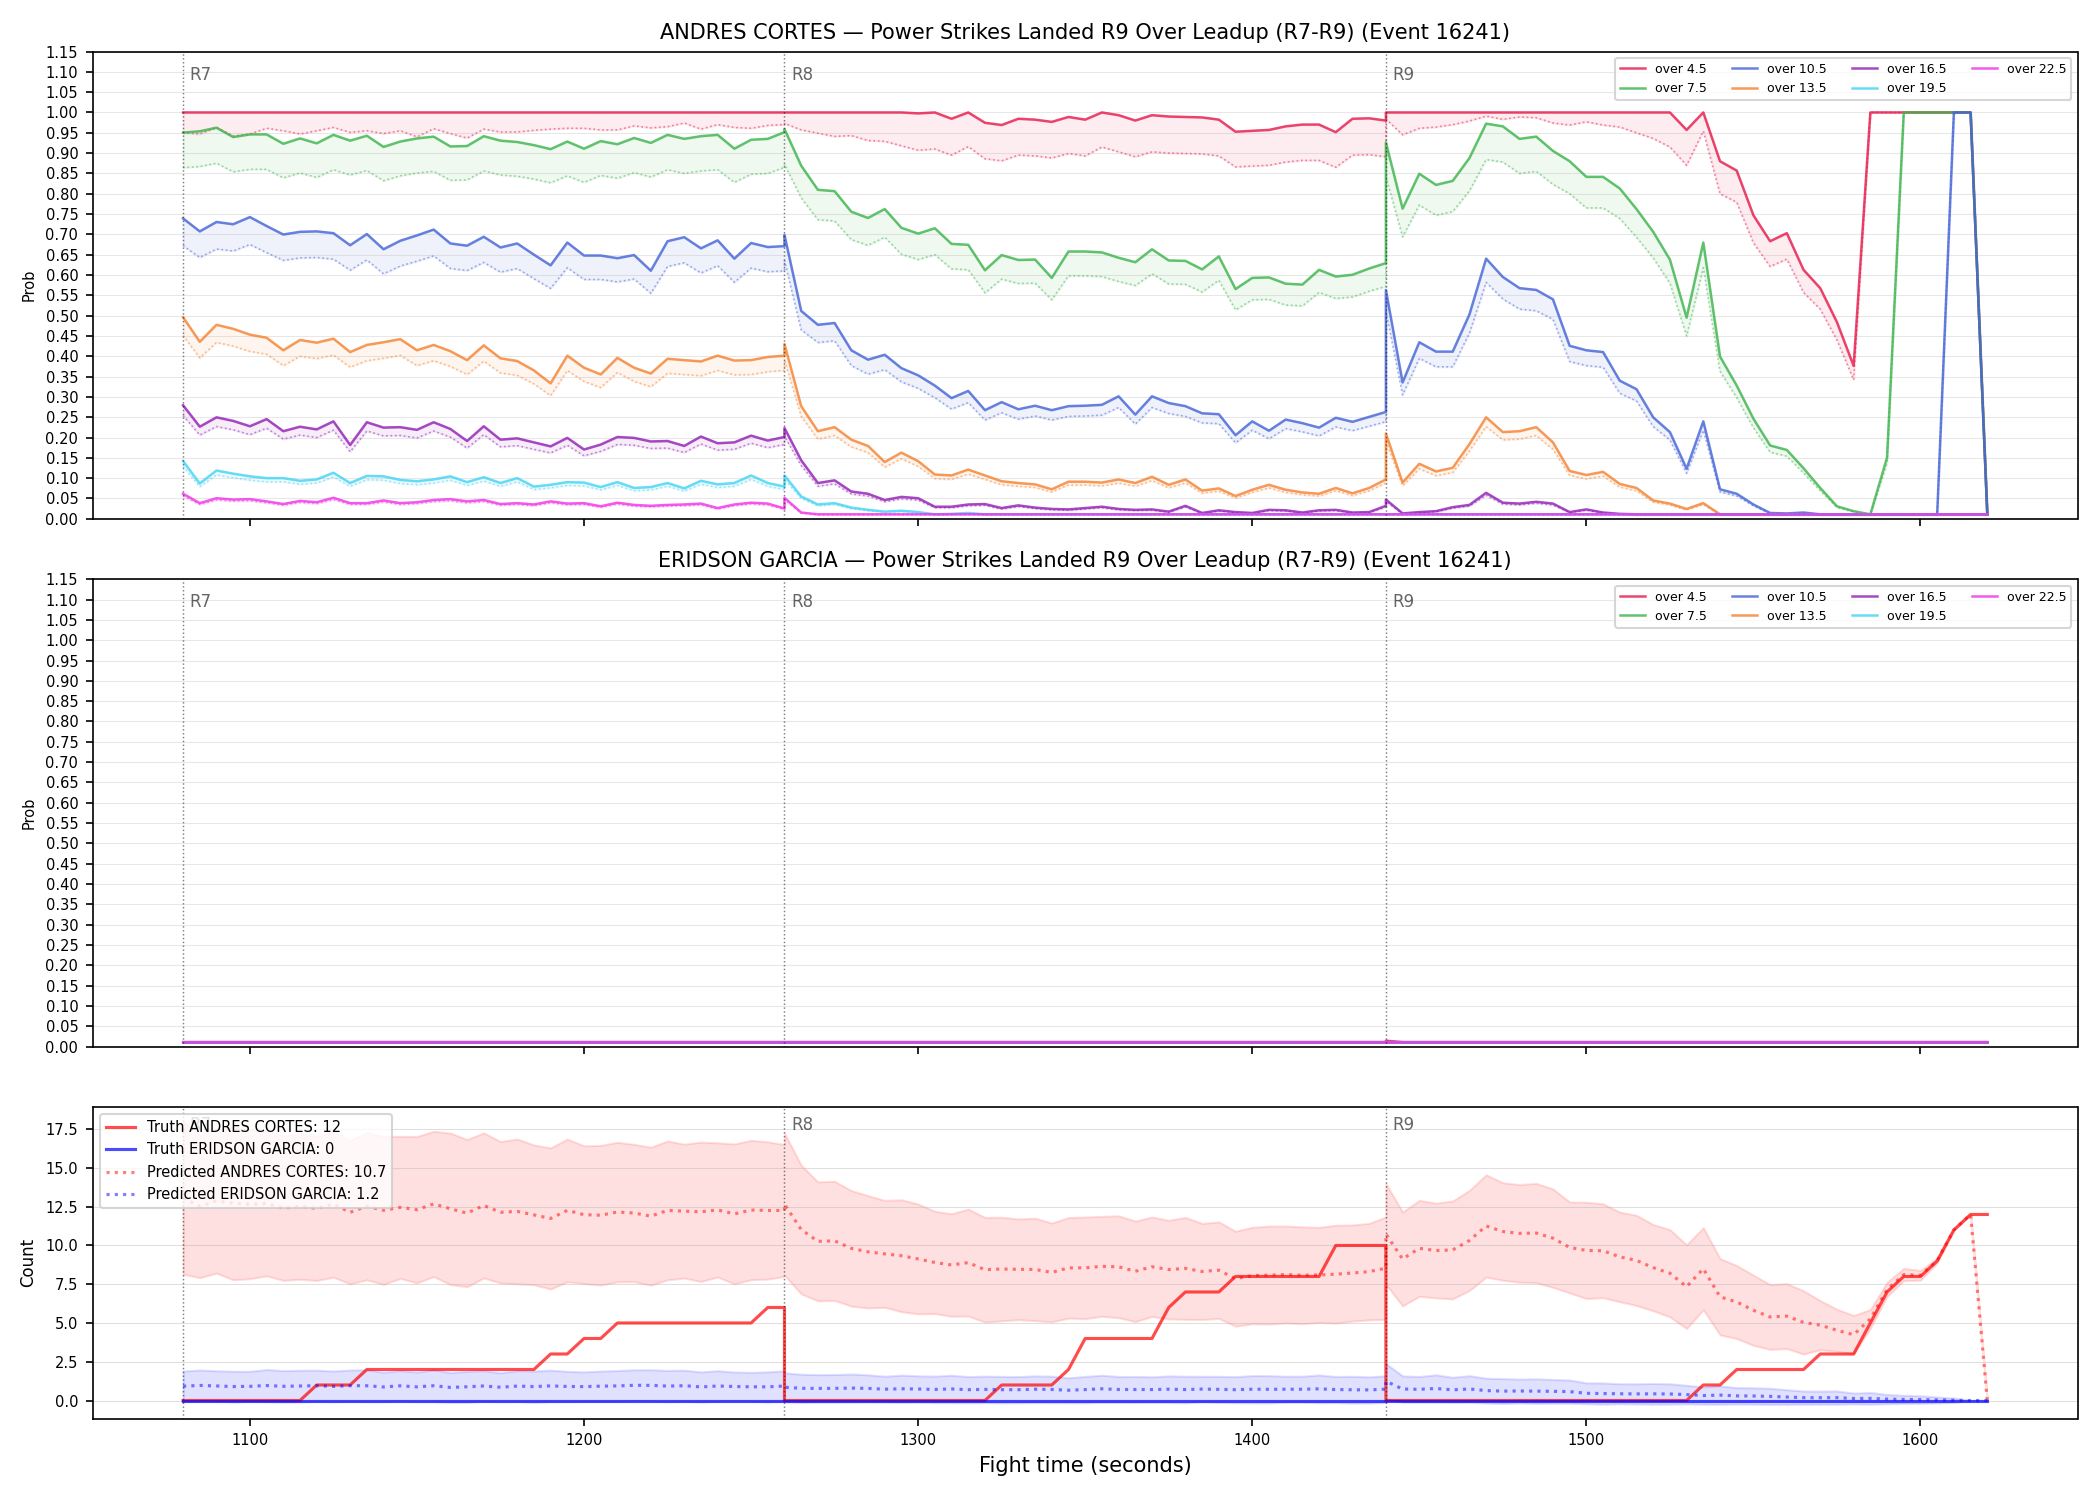Screen dimensions: 2100x1500
Task: Click the 10.0 tick on the Count axis
Action: pyautogui.click(x=62, y=1246)
